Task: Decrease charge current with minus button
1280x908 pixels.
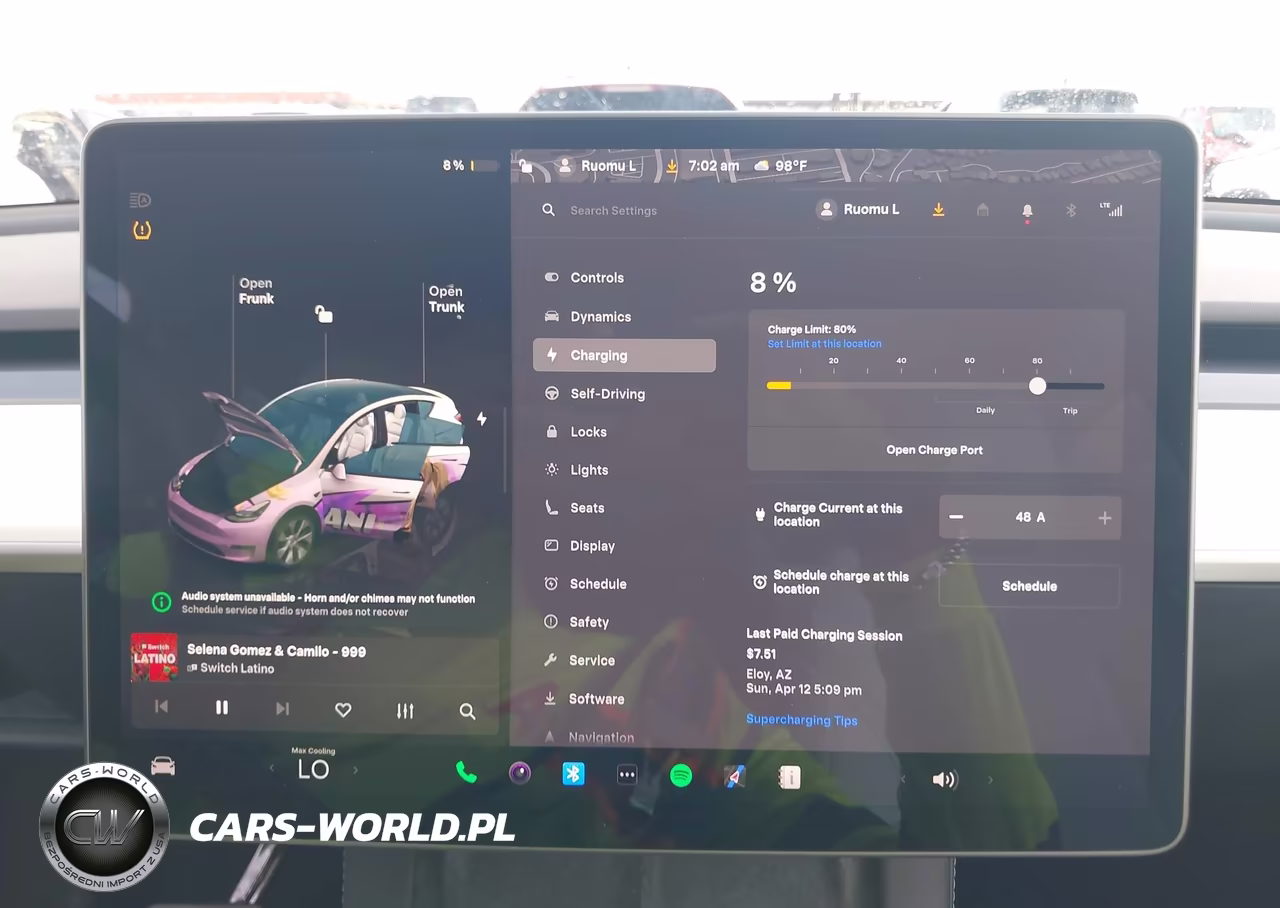Action: click(956, 517)
